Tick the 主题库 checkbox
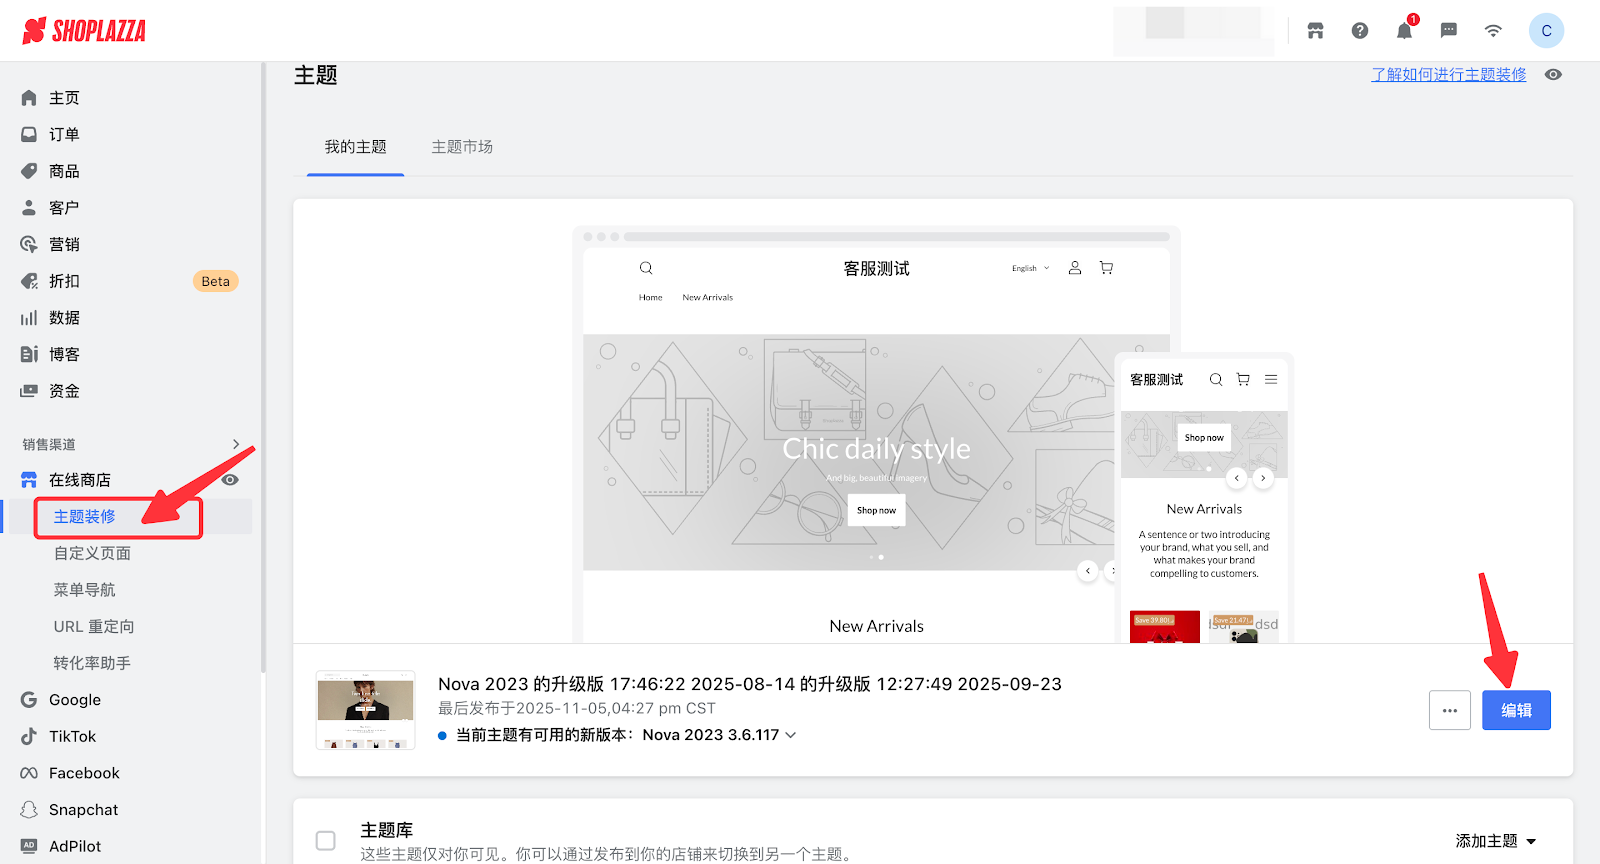Screen dimensions: 1600x864 pyautogui.click(x=326, y=840)
